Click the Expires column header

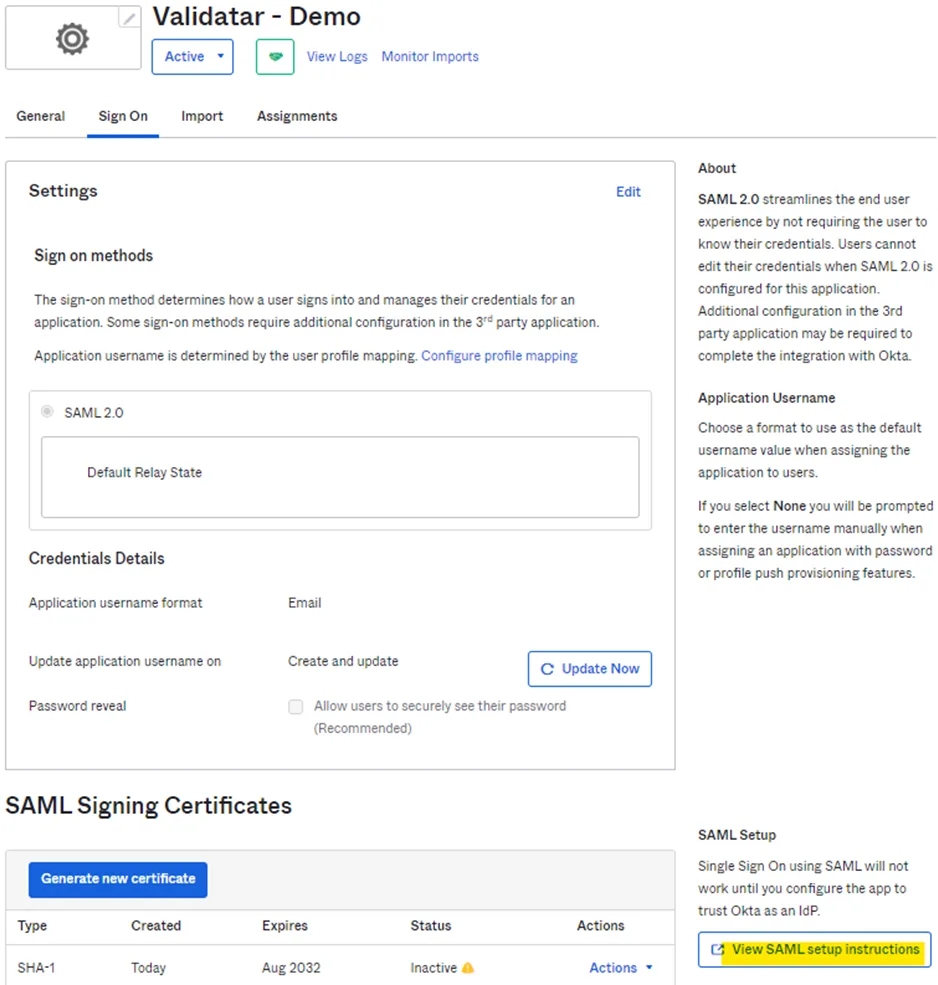[285, 925]
